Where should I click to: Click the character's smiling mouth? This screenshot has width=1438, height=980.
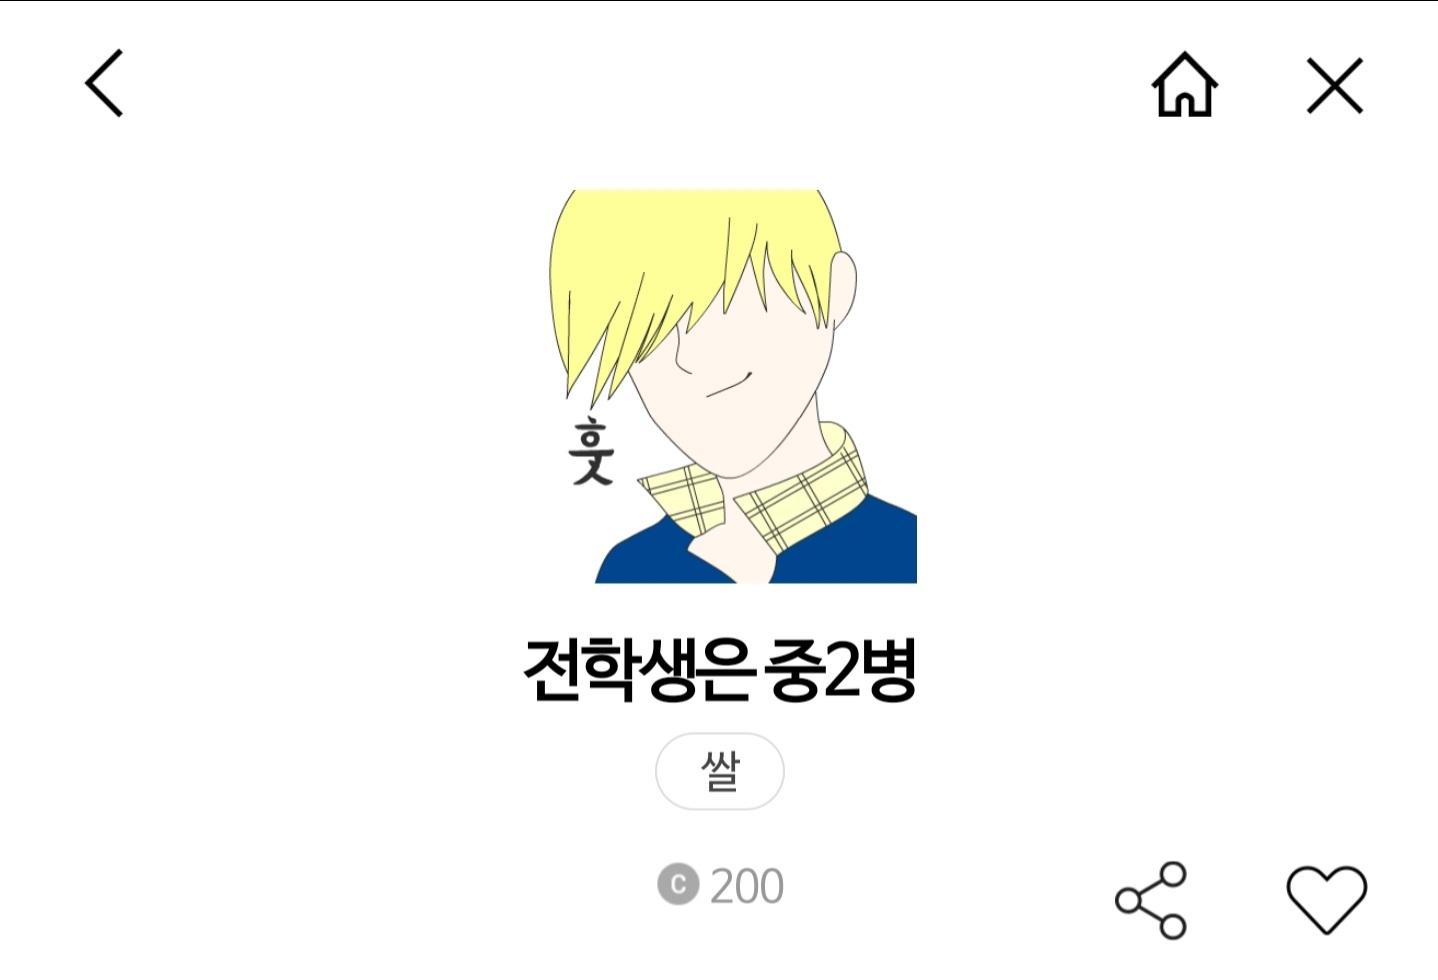point(729,385)
